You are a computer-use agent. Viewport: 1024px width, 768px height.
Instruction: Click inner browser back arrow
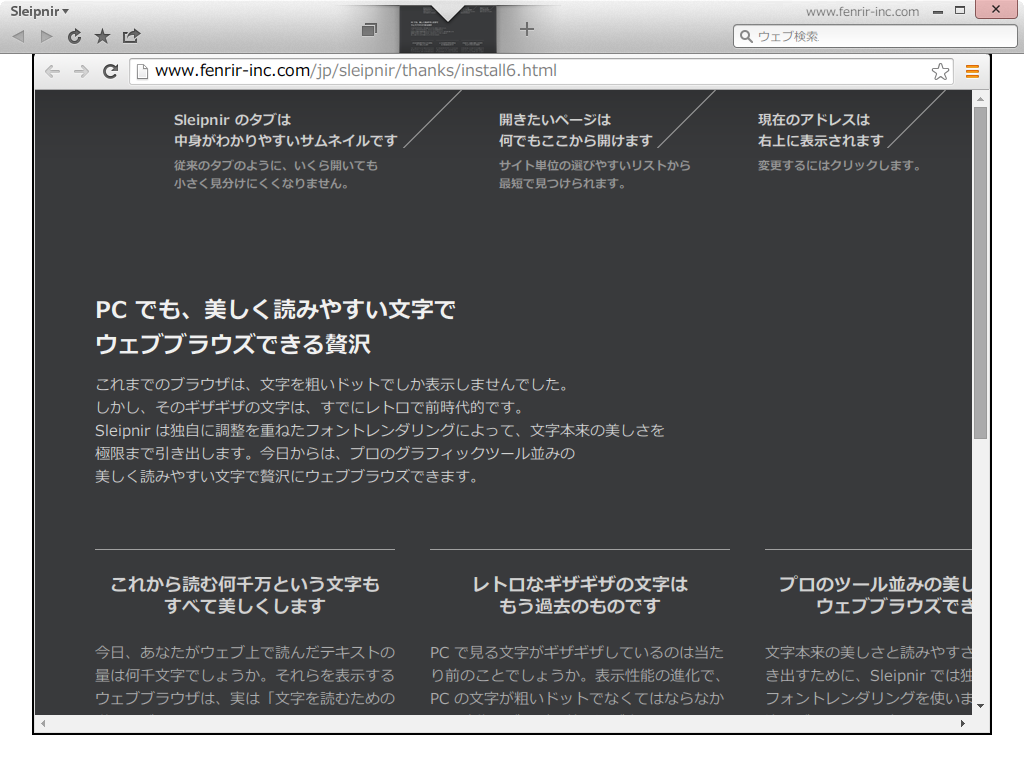pos(52,71)
